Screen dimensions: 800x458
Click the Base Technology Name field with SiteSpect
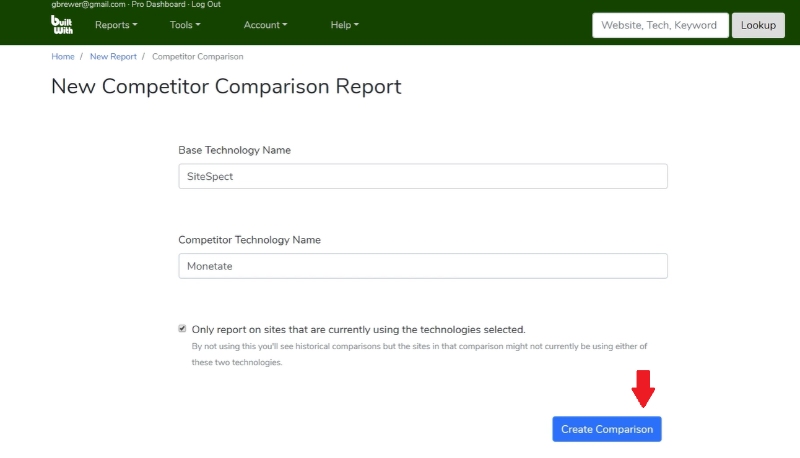coord(422,176)
